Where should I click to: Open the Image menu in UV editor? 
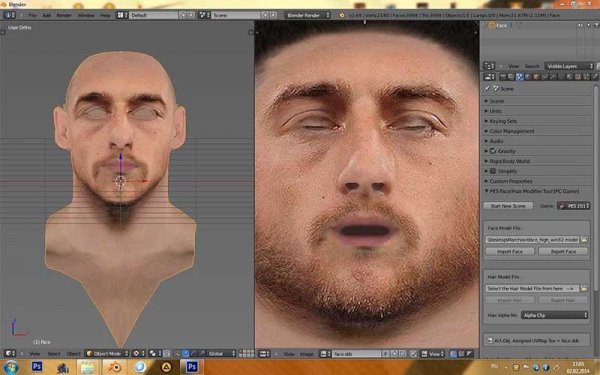tap(307, 354)
